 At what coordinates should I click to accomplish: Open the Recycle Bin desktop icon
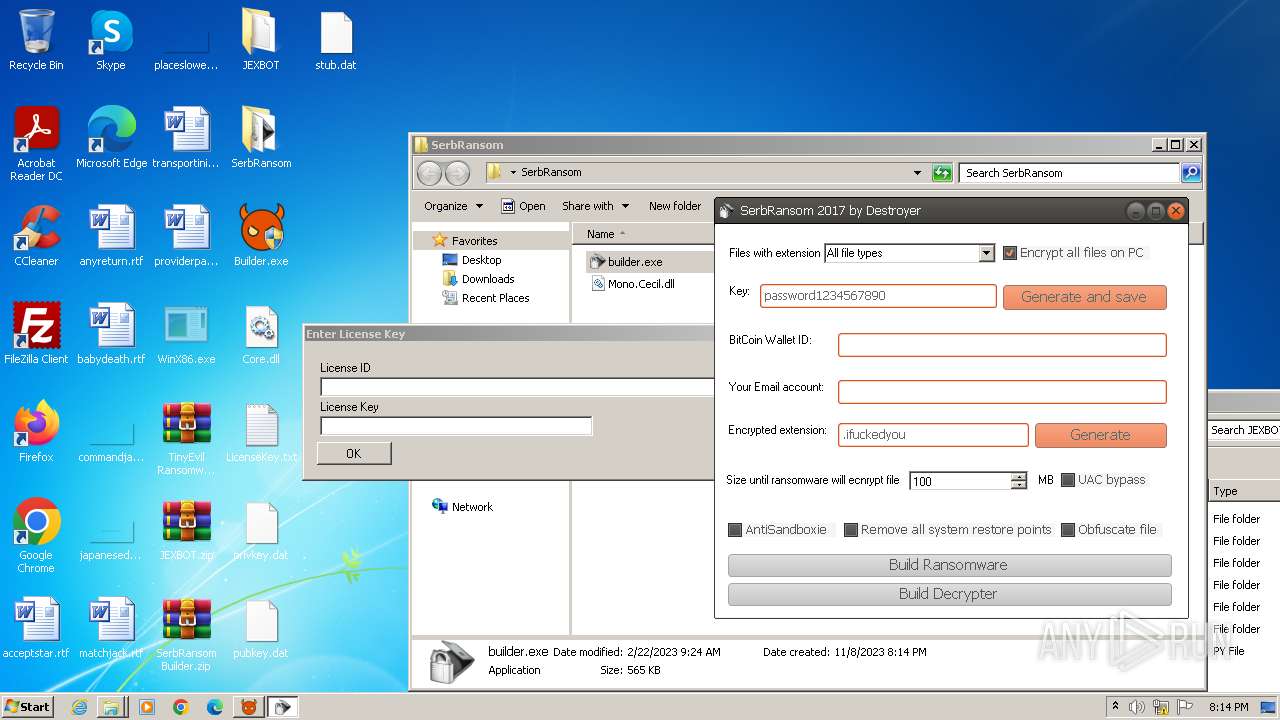pyautogui.click(x=36, y=40)
